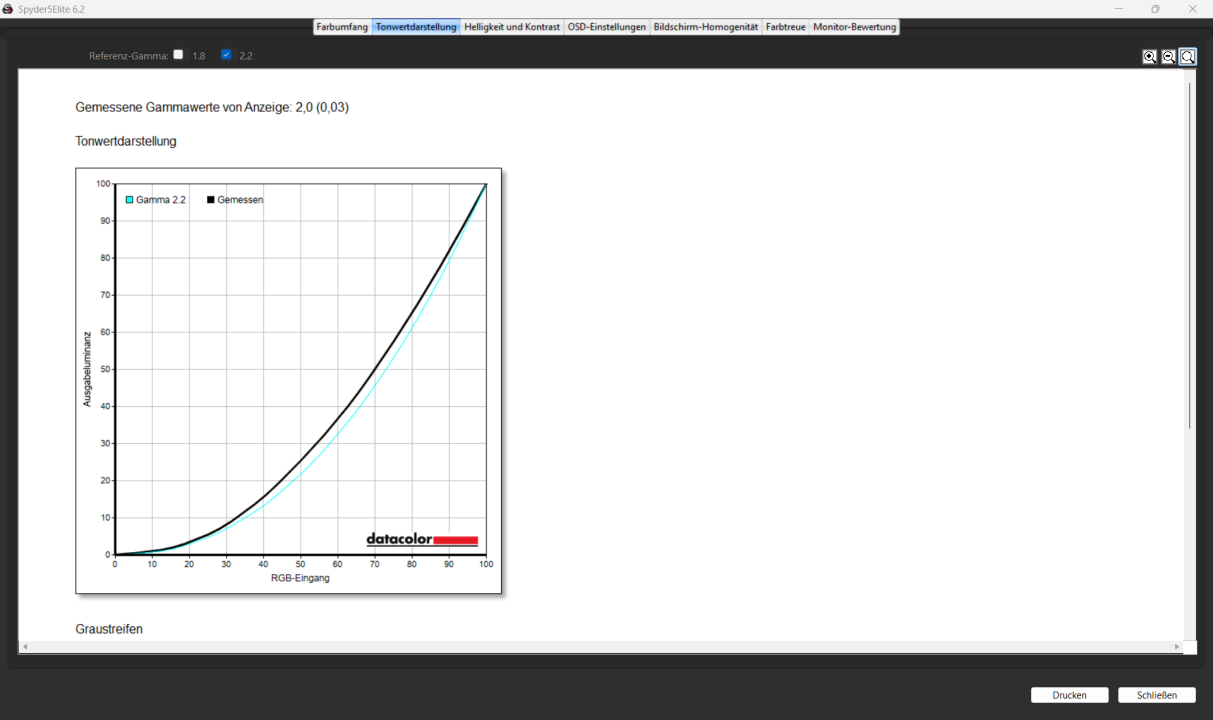Open the OSD-Einstellungen tab

(x=606, y=27)
